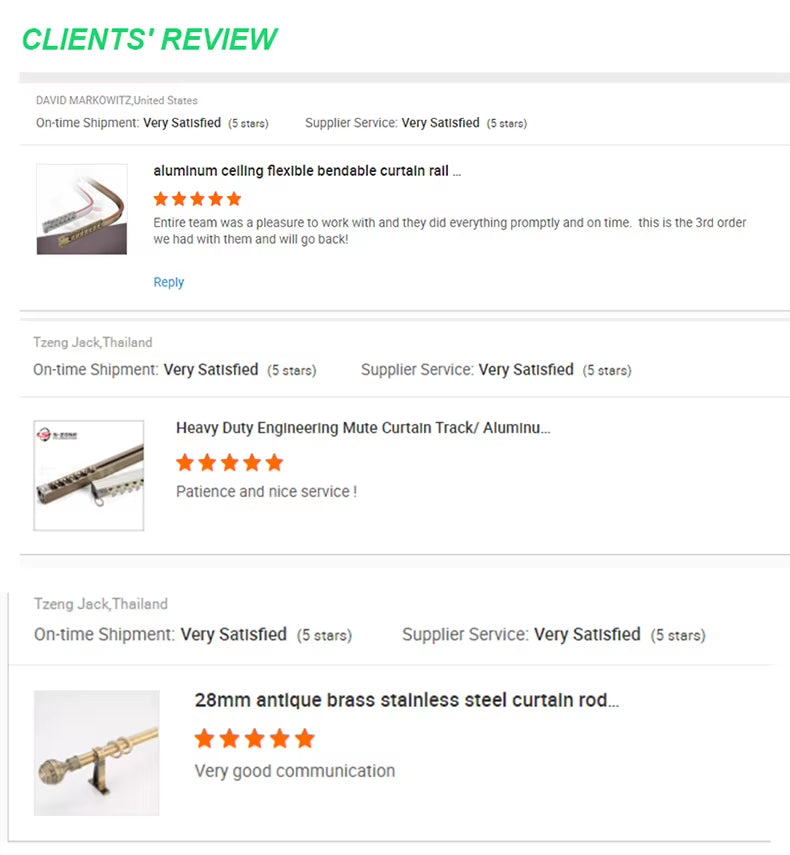Click the Reply link under David's review
This screenshot has width=790, height=855.
(168, 282)
